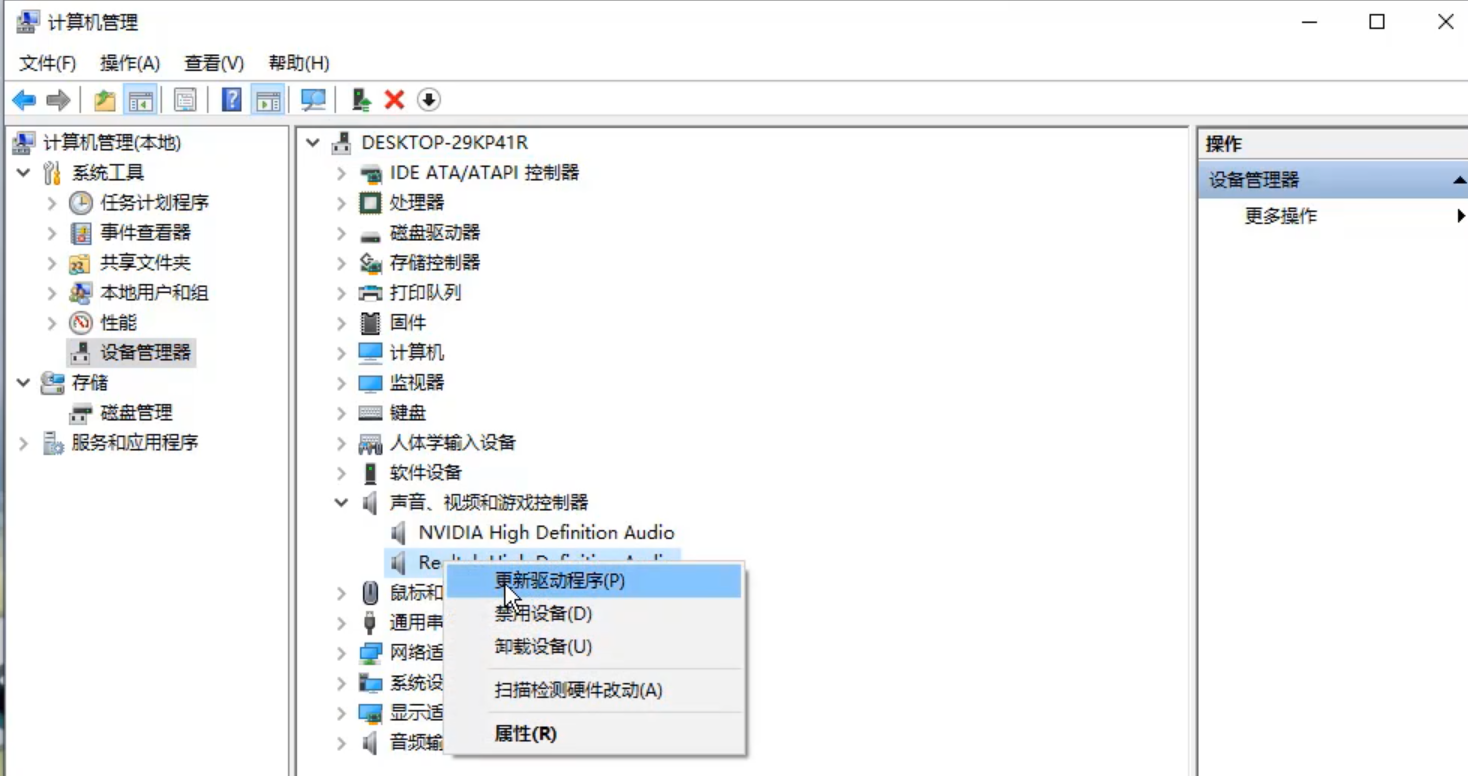Open the 更多操作 submenu arrow
Viewport: 1468px width, 776px height.
pos(1461,216)
